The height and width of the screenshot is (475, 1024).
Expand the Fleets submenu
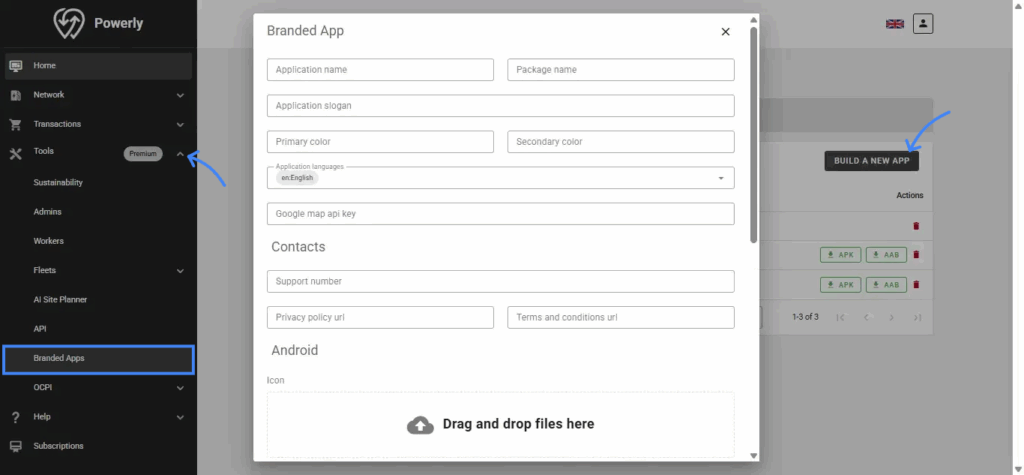[x=180, y=271]
